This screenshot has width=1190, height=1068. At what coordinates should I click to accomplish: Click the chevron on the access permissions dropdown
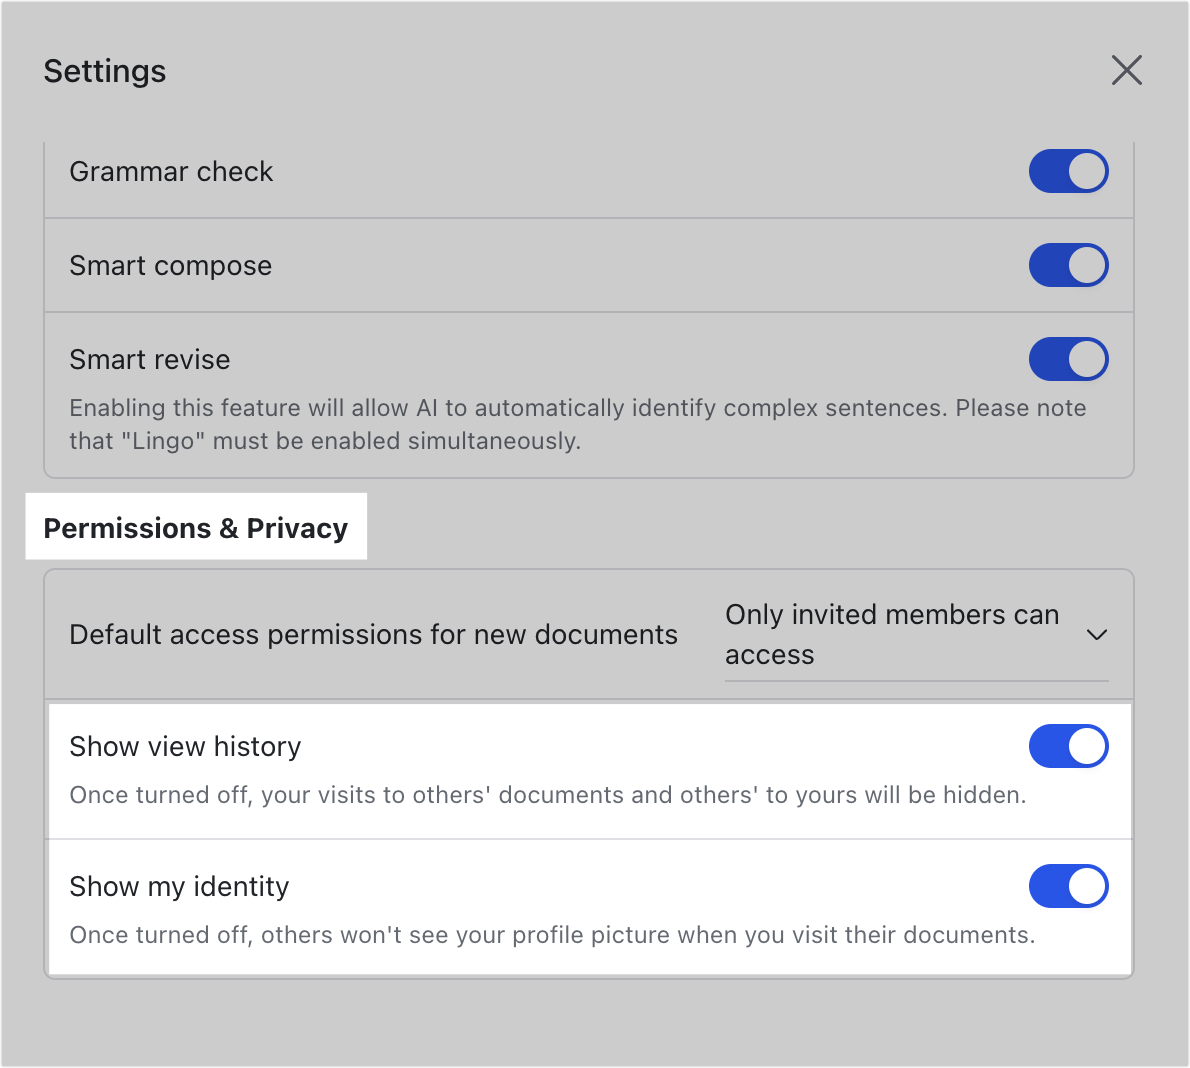[1097, 634]
